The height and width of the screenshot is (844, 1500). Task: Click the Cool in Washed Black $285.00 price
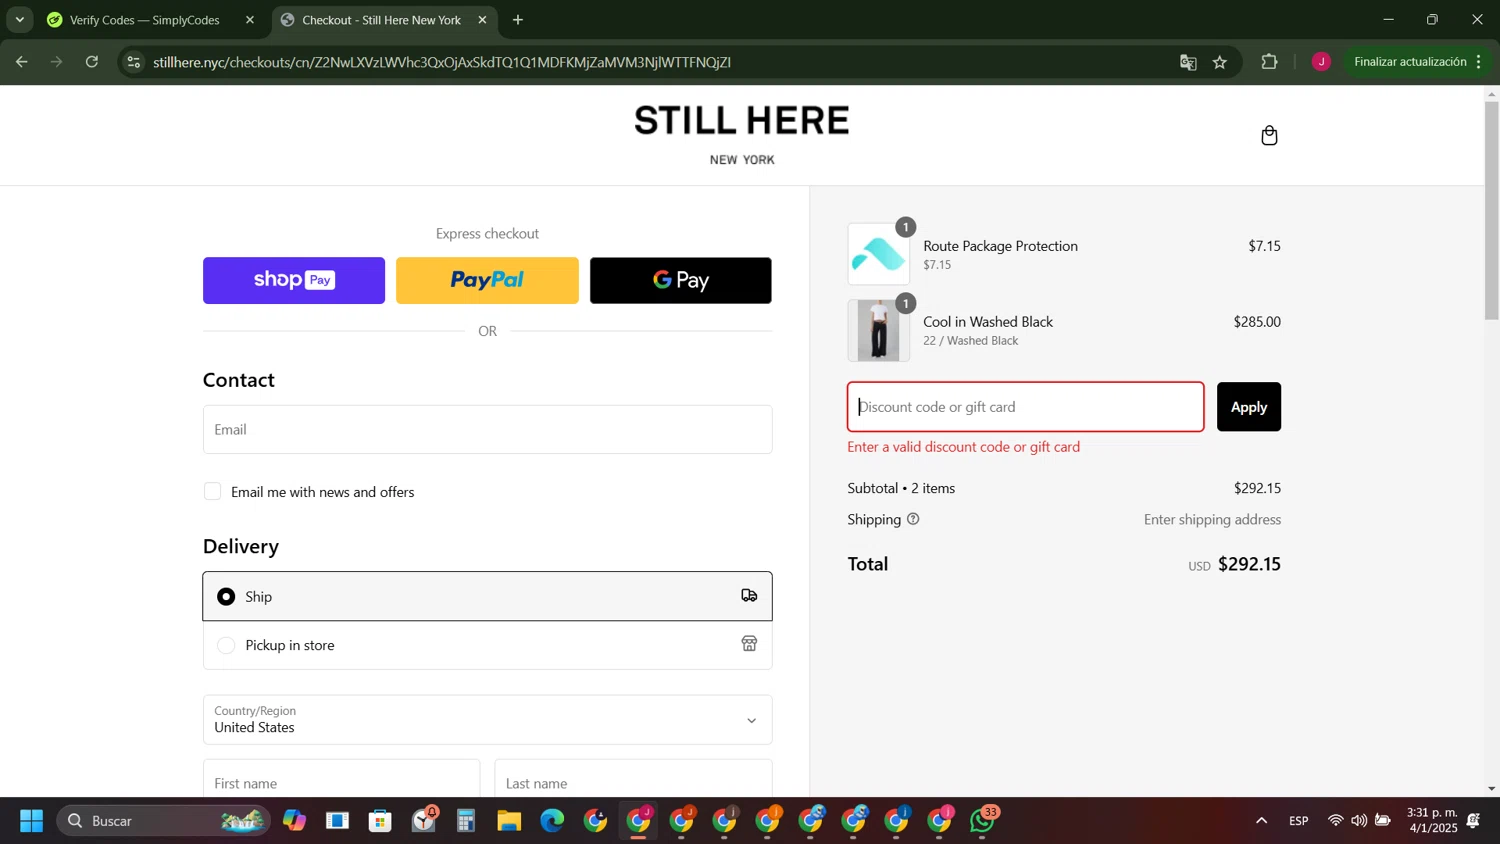coord(1257,322)
